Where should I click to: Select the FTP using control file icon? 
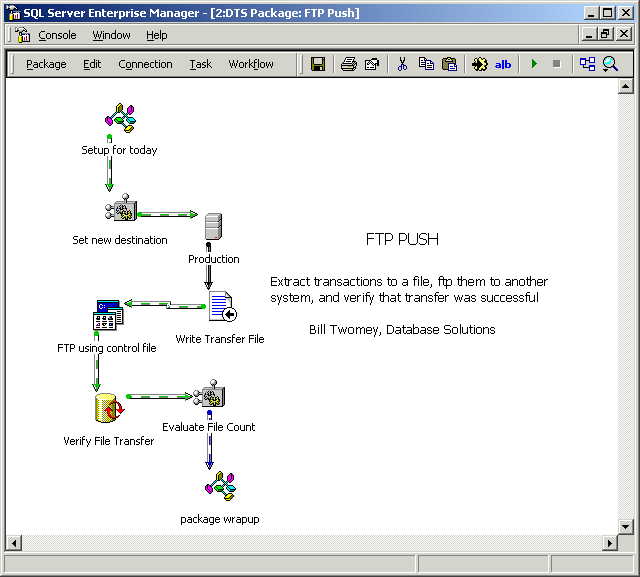pos(108,315)
